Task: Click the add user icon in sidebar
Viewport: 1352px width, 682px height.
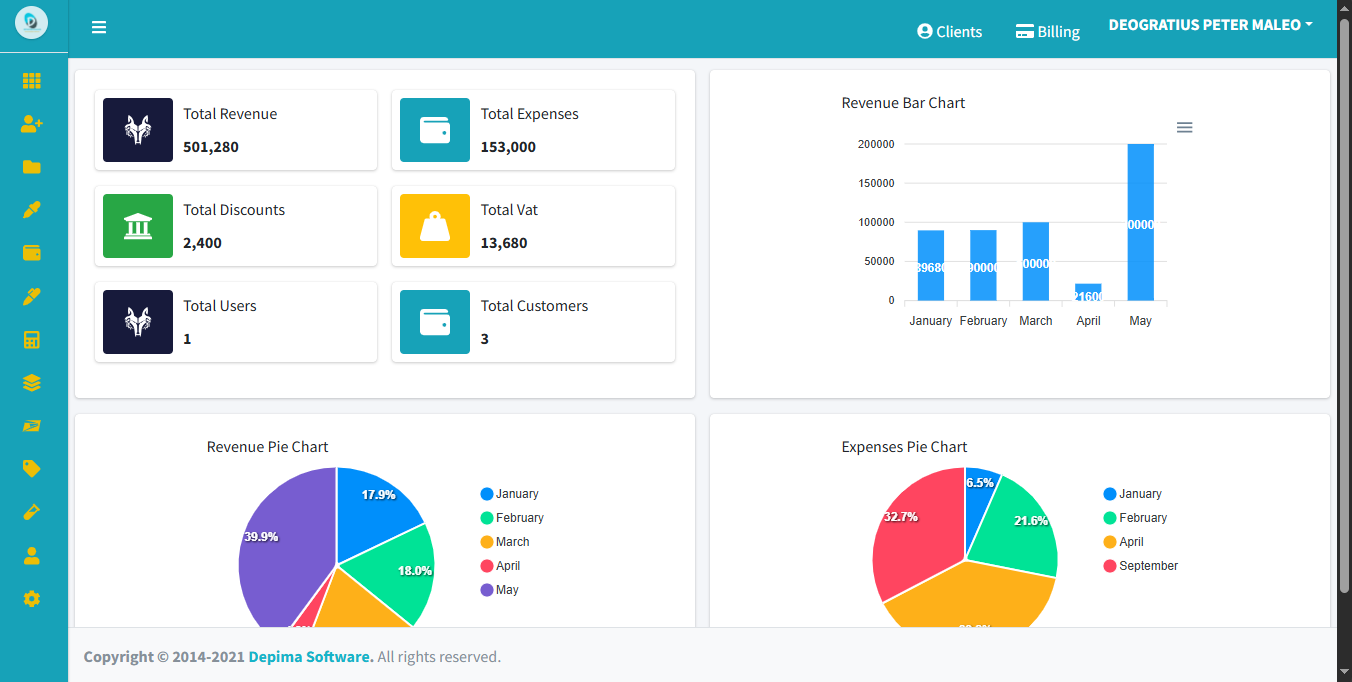Action: tap(32, 124)
